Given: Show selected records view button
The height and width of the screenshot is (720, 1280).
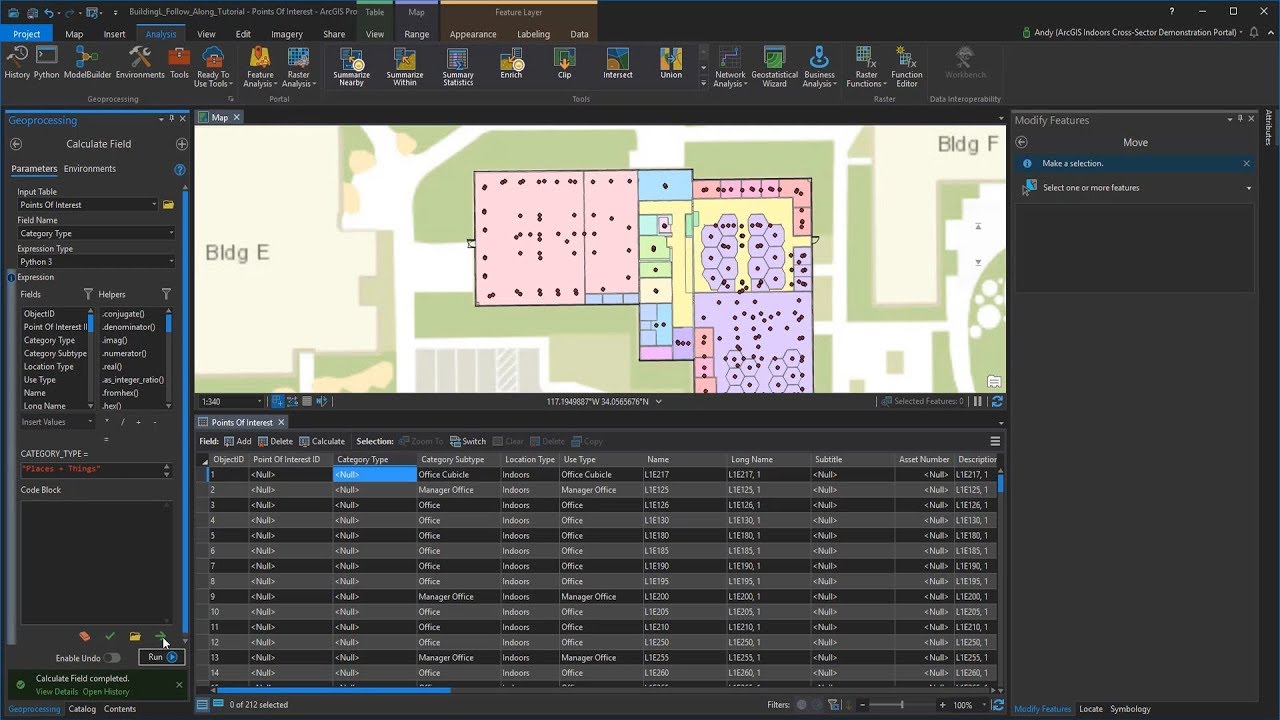Looking at the screenshot, I should (218, 704).
